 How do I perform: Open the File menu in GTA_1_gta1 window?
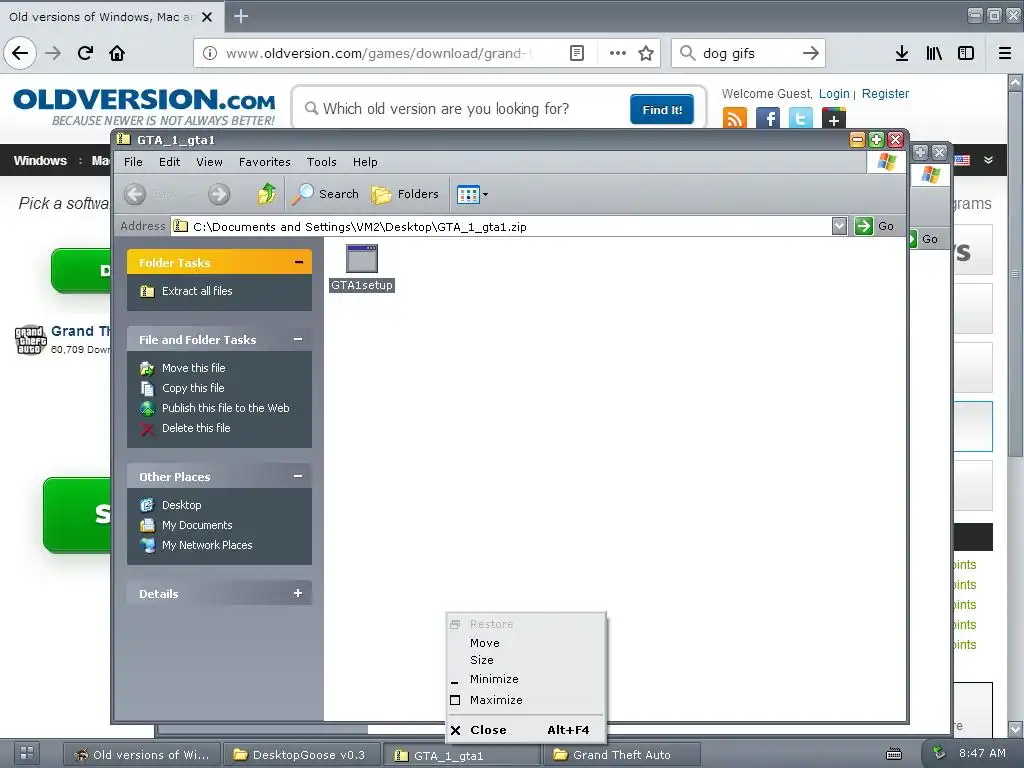click(x=133, y=162)
